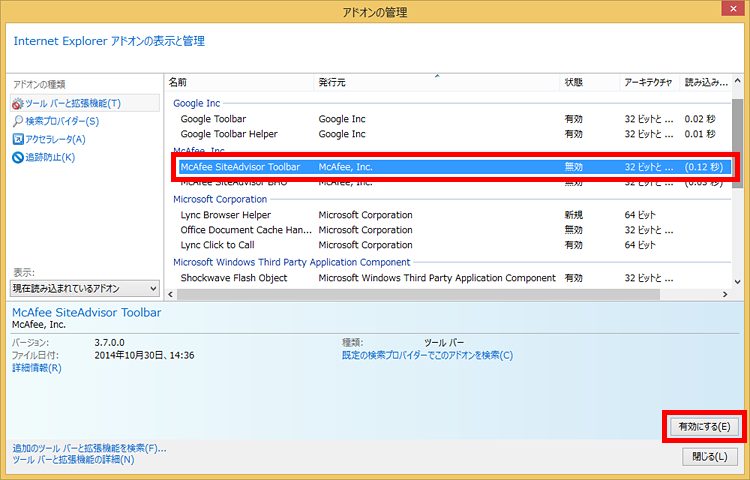Open the 詳細情報(R) link
This screenshot has width=750, height=480.
tap(37, 368)
